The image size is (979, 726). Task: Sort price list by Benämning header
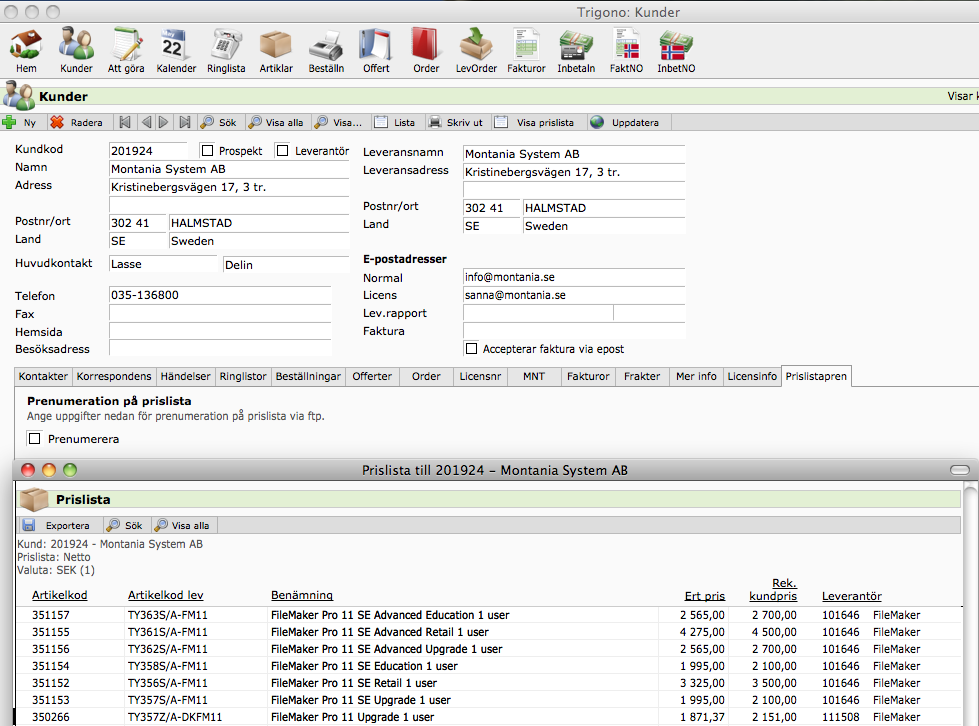click(302, 596)
